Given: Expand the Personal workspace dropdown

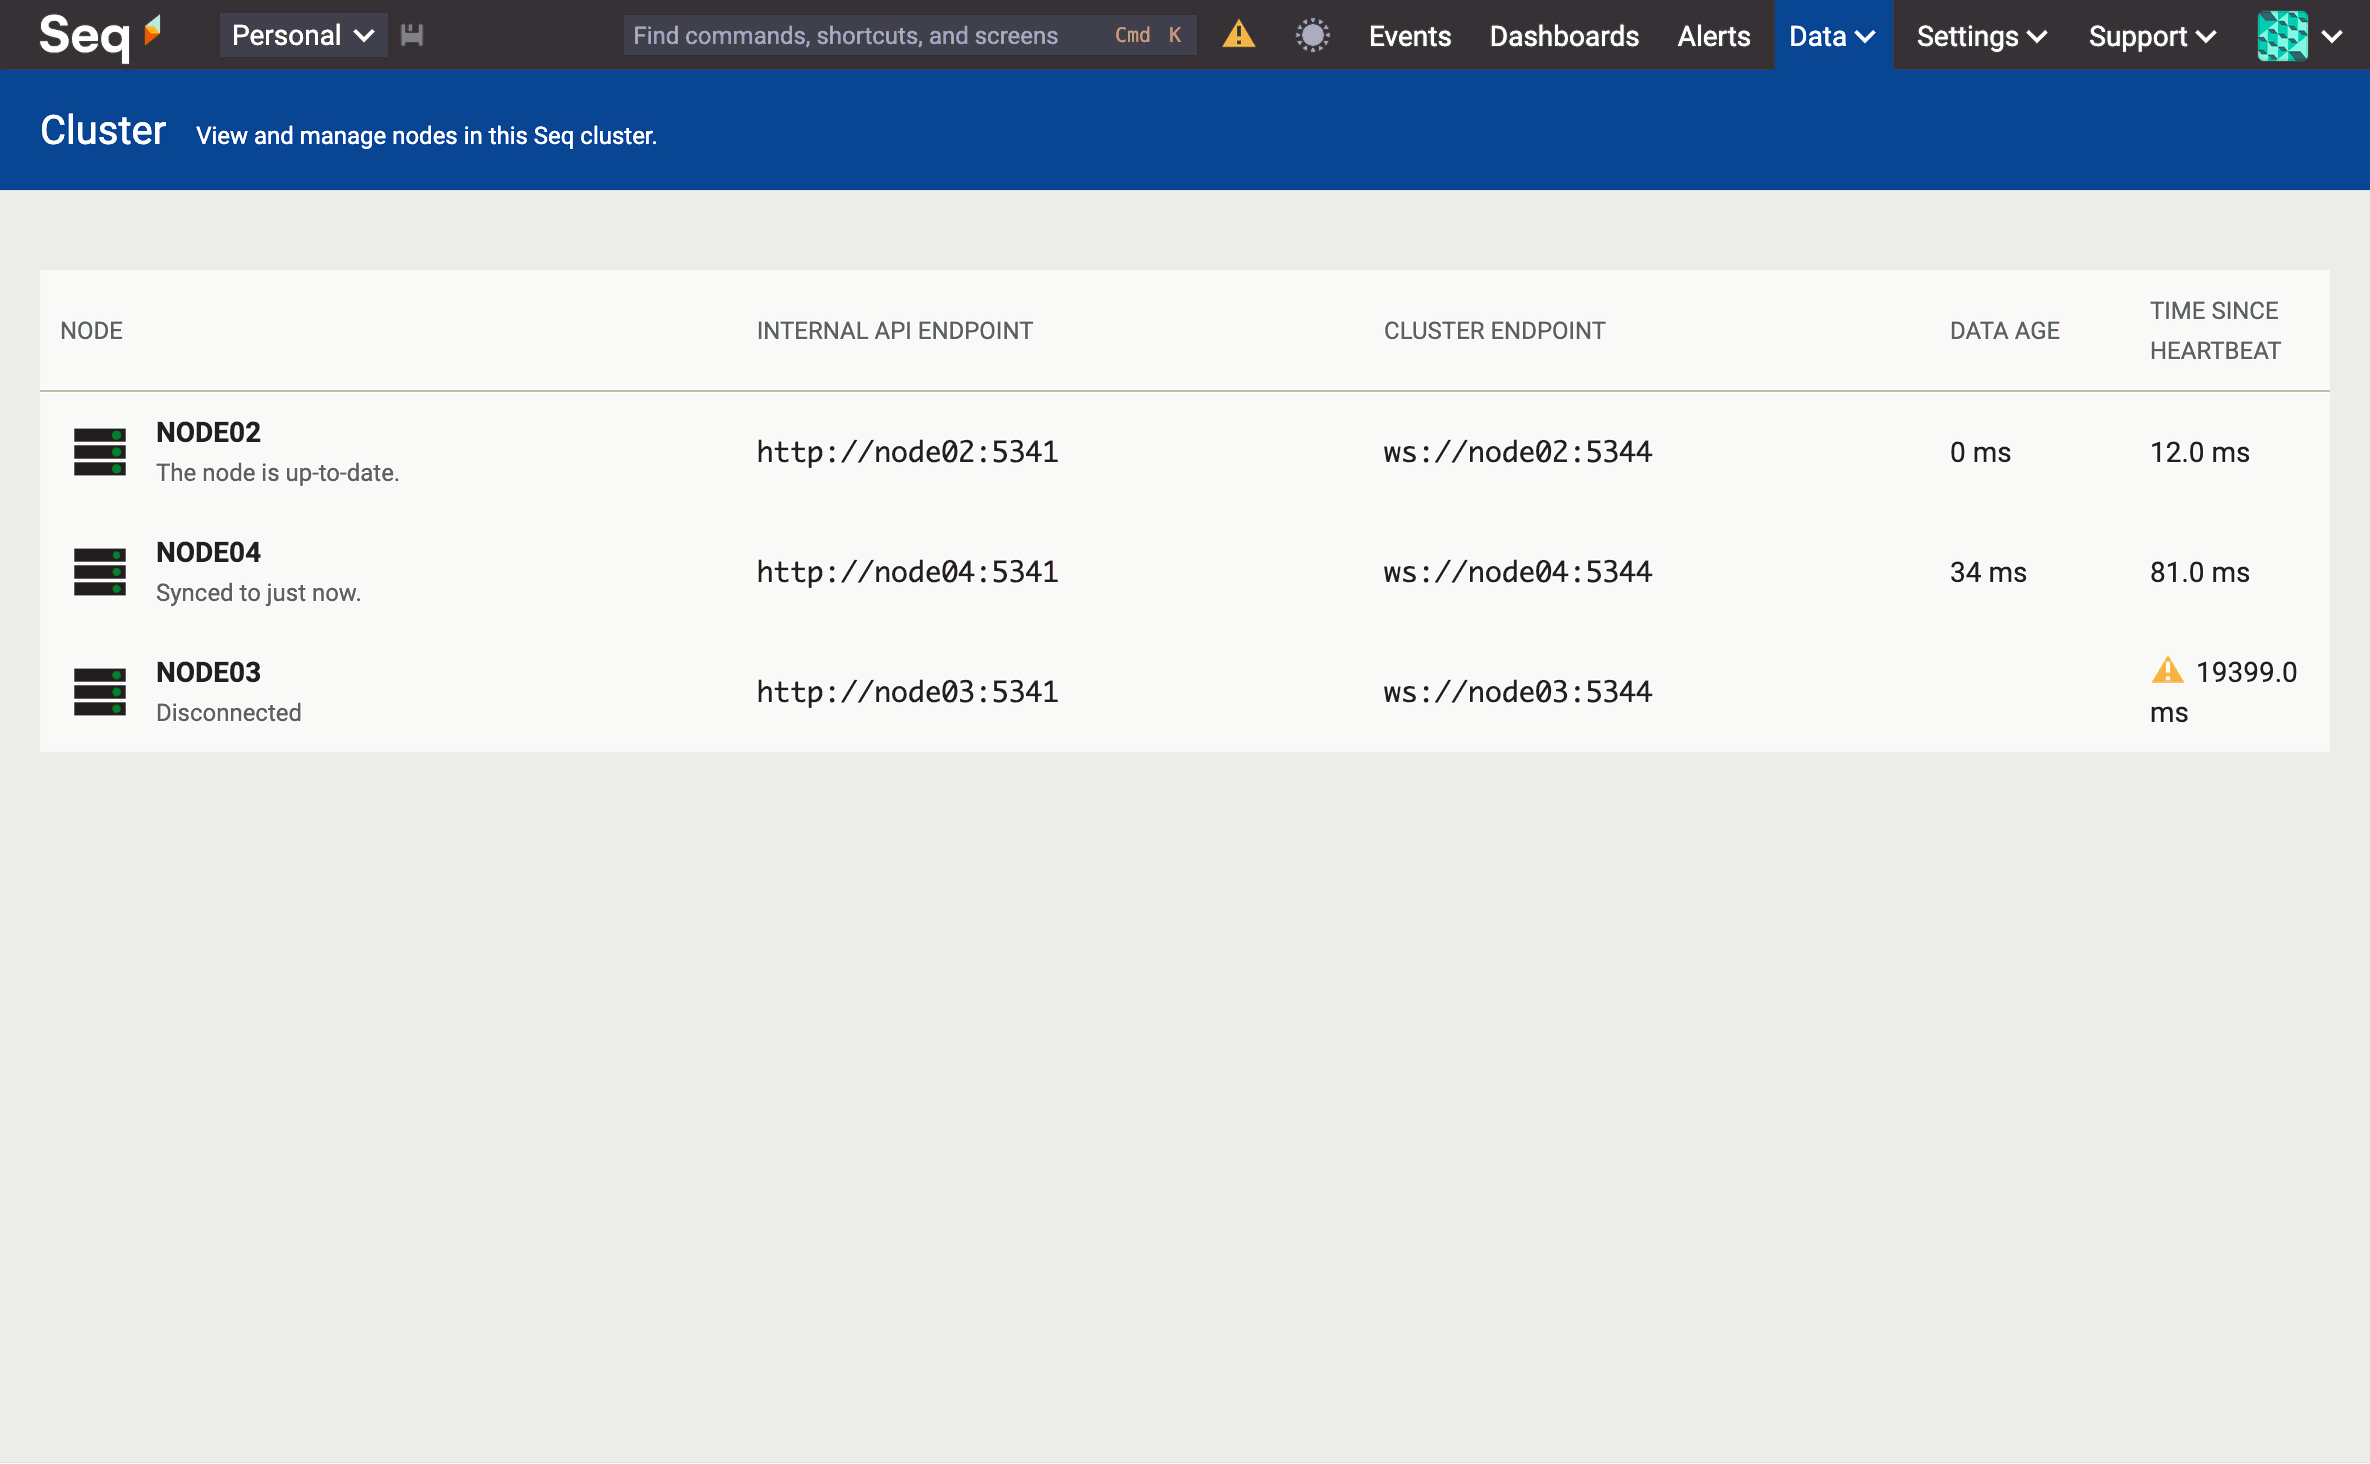Looking at the screenshot, I should (x=303, y=36).
